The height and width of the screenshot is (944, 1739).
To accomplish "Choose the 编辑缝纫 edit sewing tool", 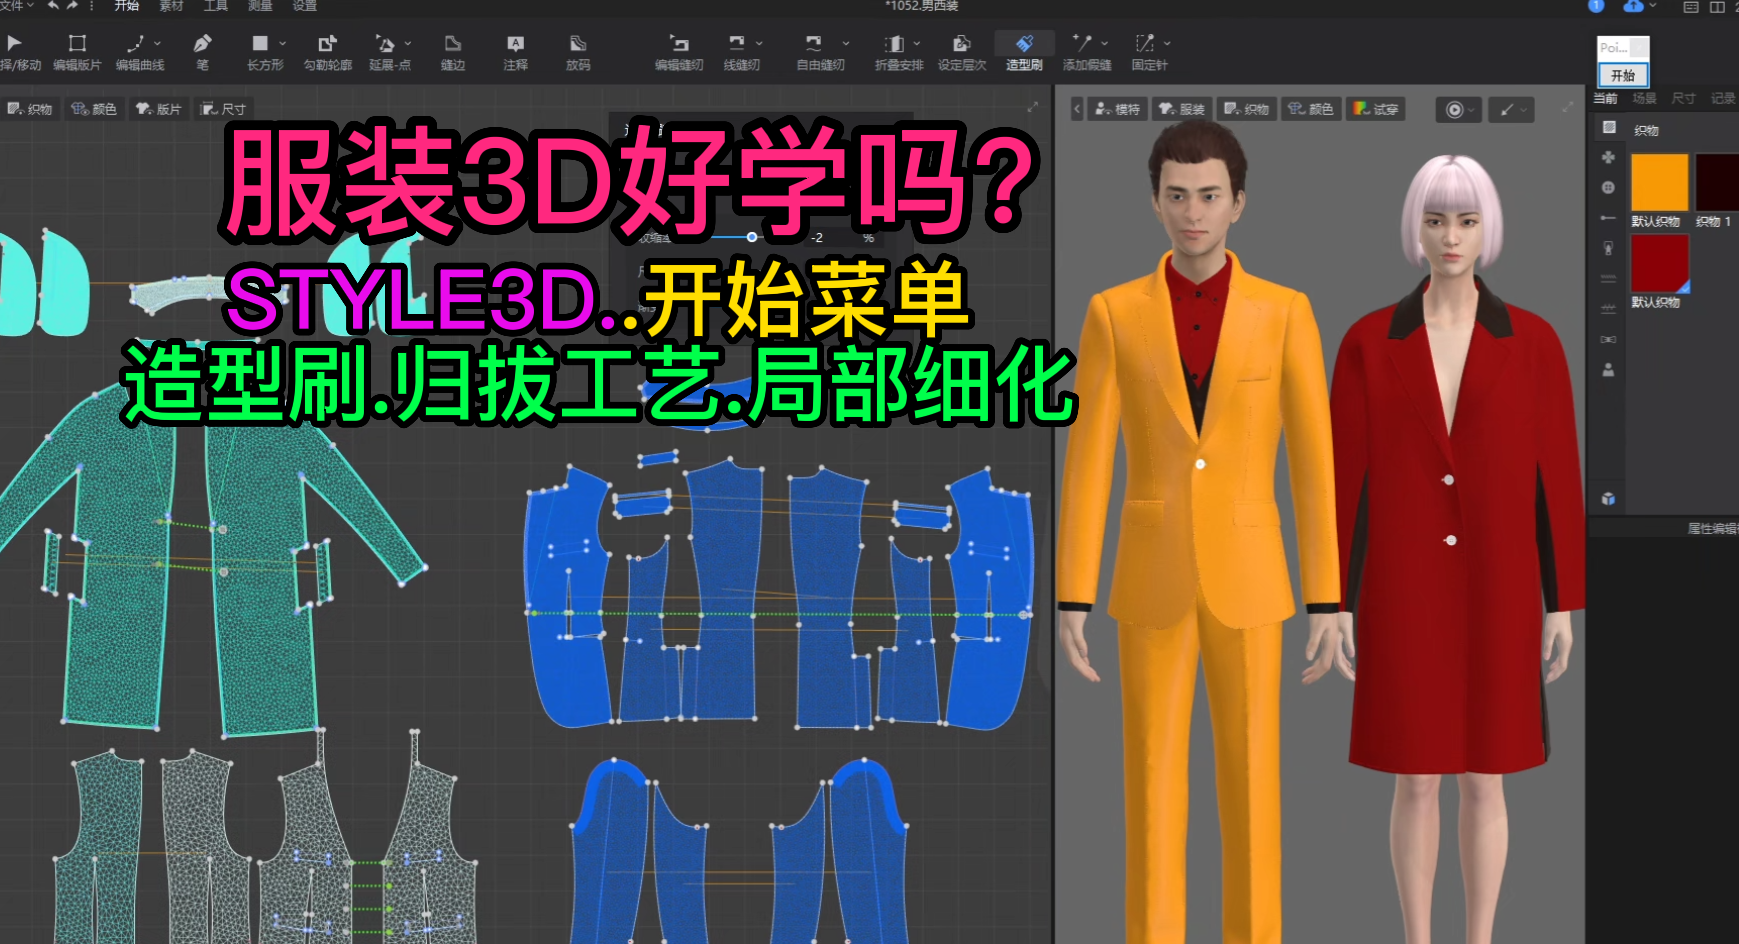I will click(x=679, y=52).
